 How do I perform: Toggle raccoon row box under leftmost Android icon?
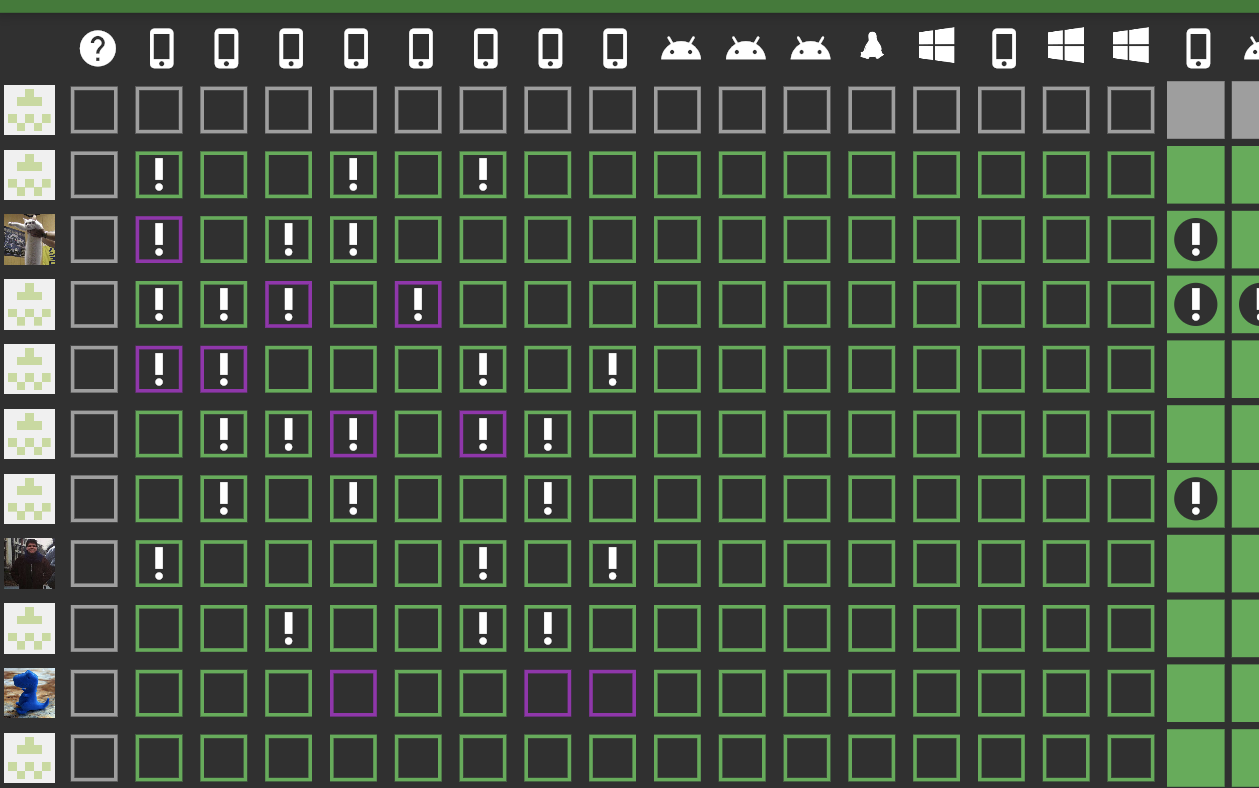pos(678,239)
